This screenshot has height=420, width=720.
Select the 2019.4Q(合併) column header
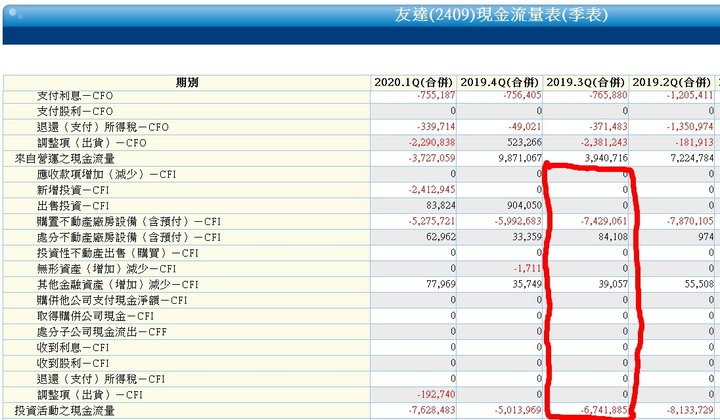pyautogui.click(x=500, y=83)
